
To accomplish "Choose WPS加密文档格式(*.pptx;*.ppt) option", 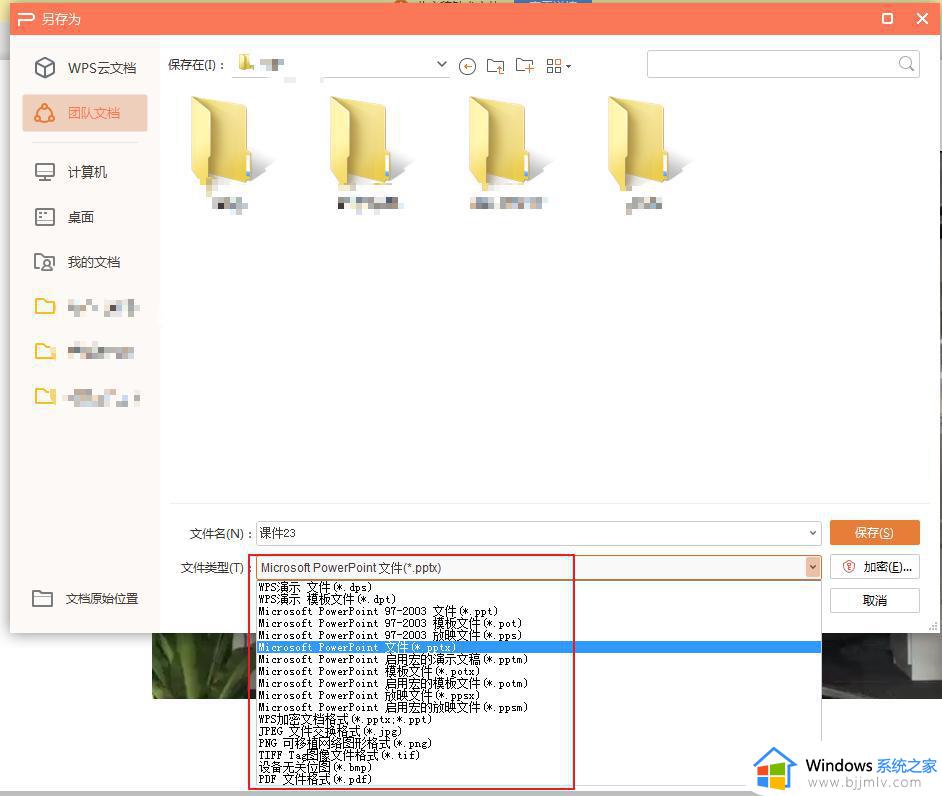I will 539,719.
